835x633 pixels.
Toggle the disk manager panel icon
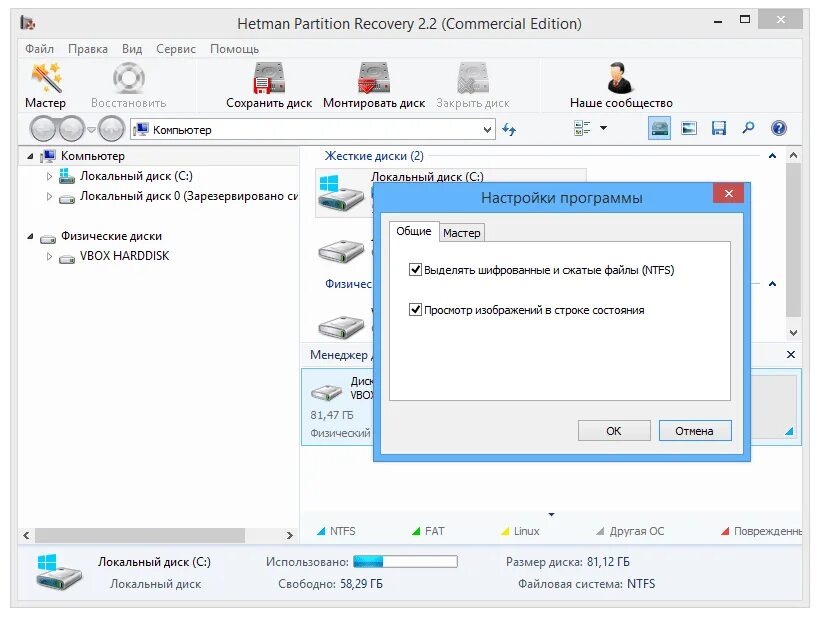tap(659, 128)
